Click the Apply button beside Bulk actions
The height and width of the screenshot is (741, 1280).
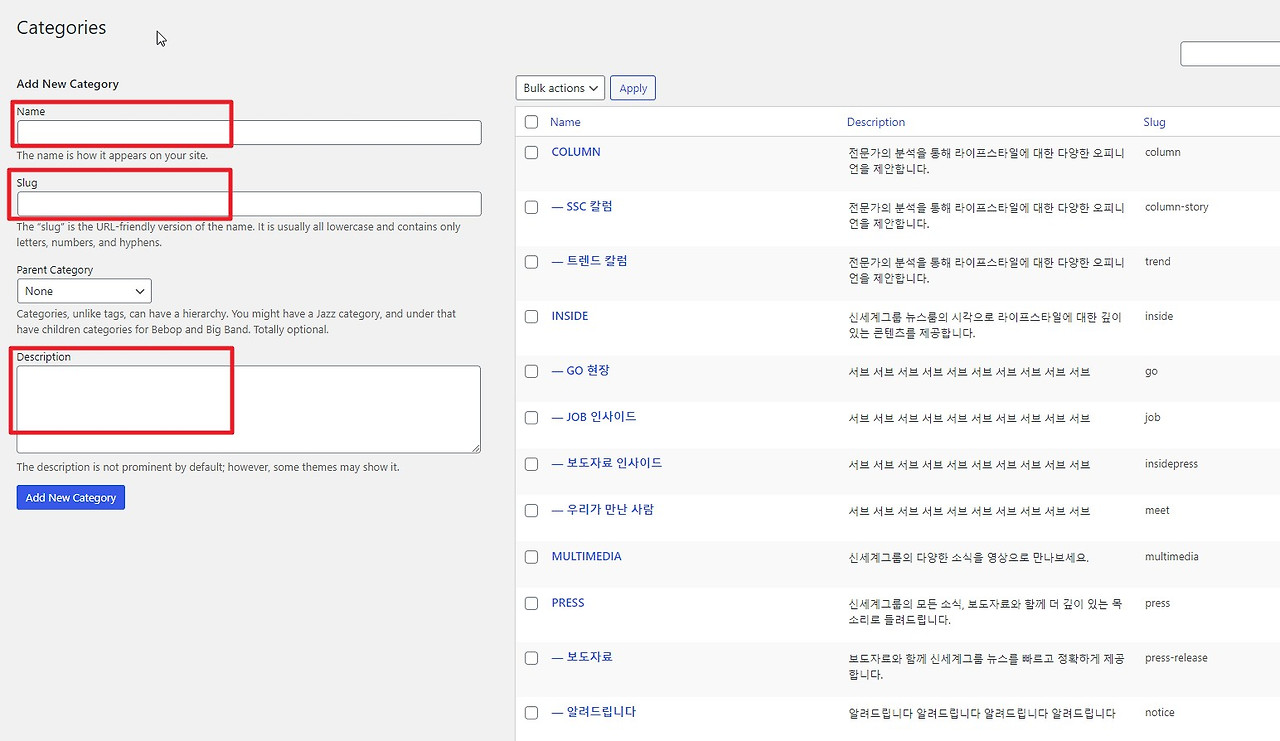pyautogui.click(x=633, y=88)
